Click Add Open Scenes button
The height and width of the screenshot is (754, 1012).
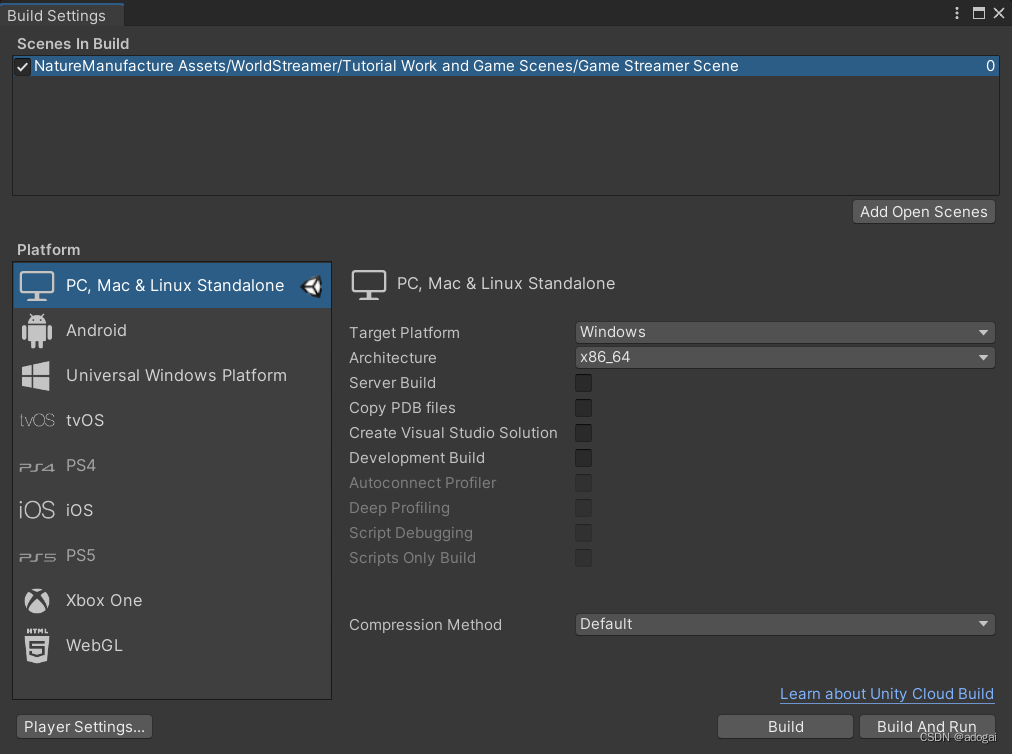tap(924, 212)
